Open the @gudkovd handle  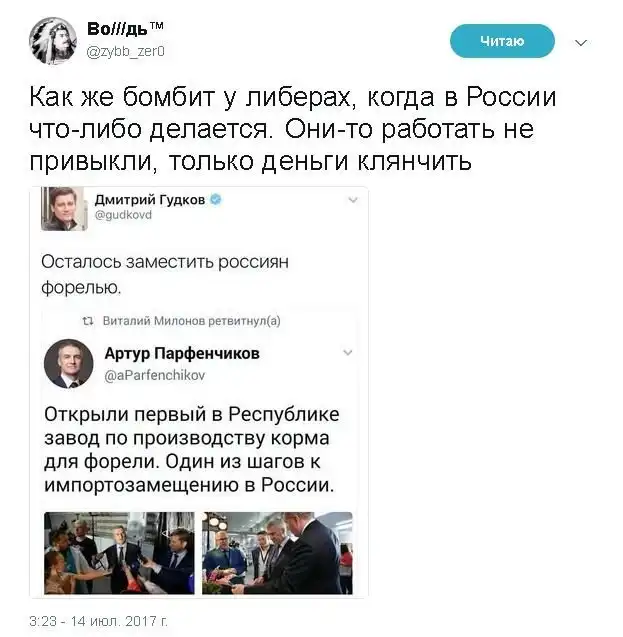coord(123,215)
